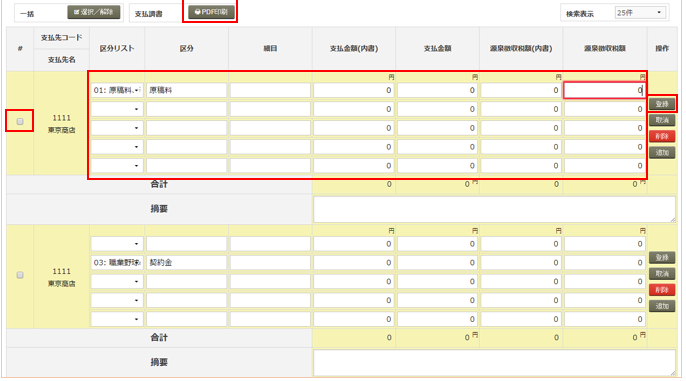Click the 操作 column header
The width and height of the screenshot is (686, 381).
[x=662, y=49]
